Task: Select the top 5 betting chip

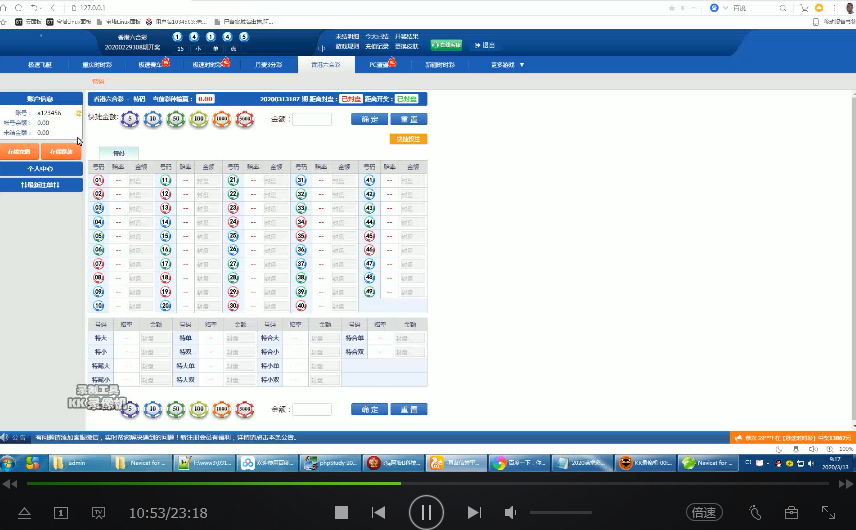Action: point(130,119)
